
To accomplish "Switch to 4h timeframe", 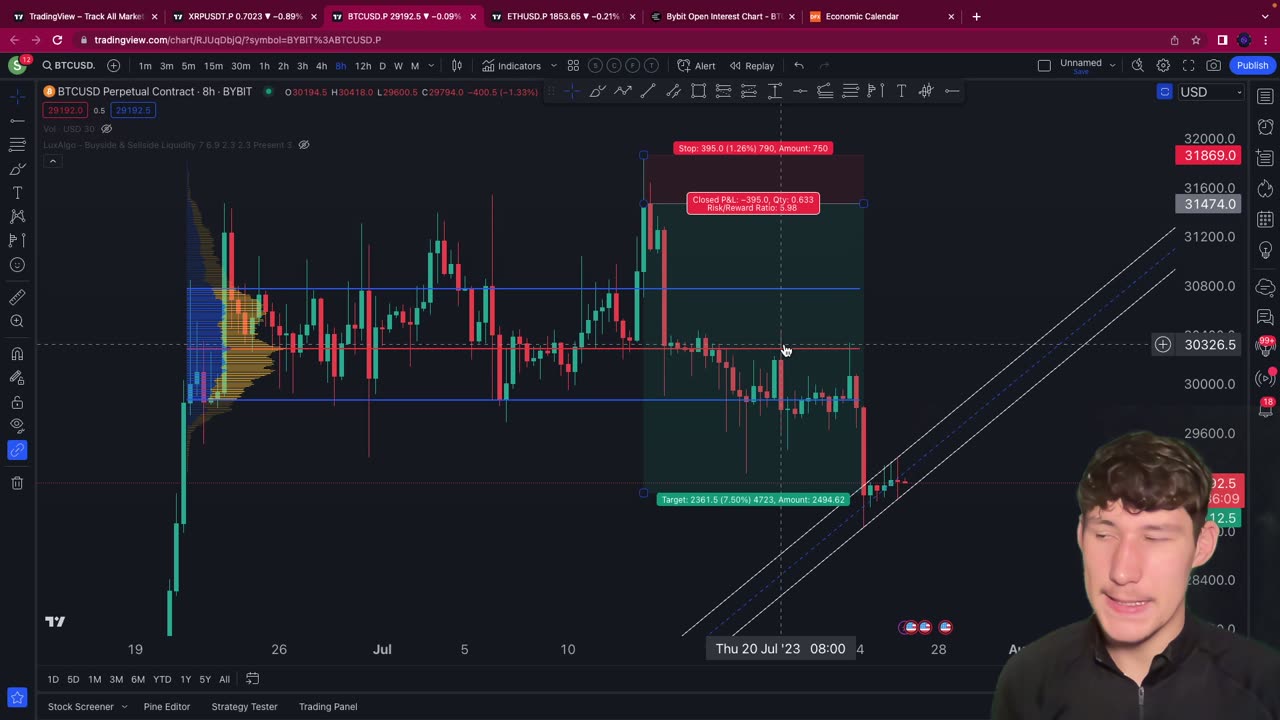I will [321, 65].
